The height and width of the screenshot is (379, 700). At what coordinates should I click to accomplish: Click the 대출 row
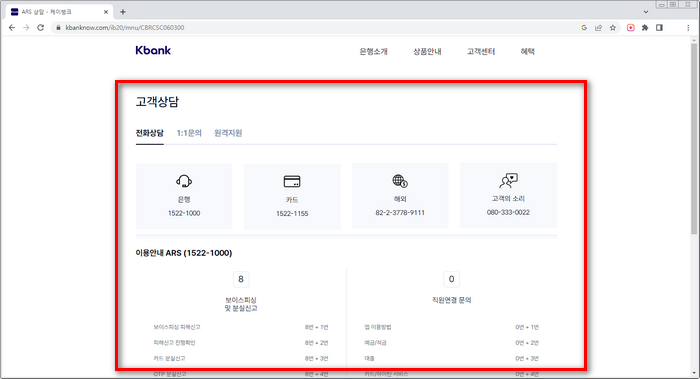coord(451,358)
